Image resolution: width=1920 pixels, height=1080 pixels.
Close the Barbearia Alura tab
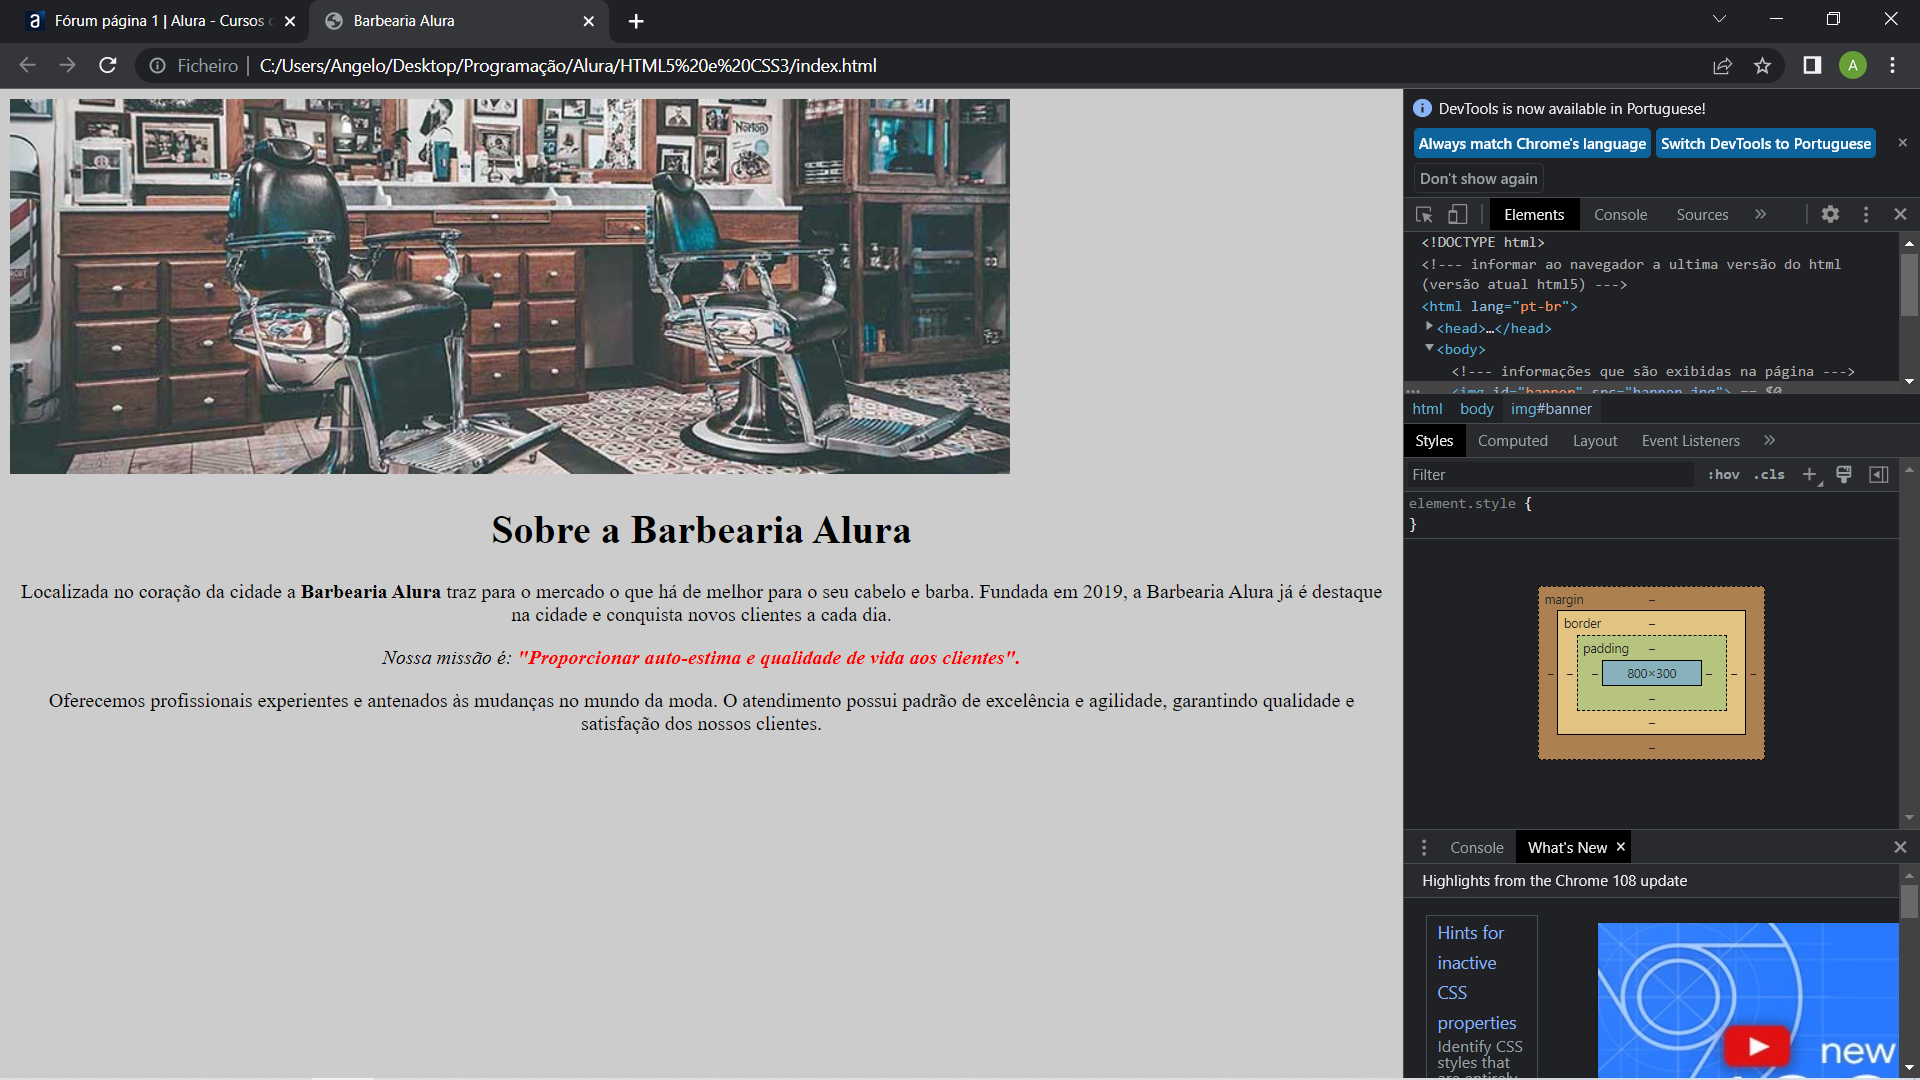588,21
